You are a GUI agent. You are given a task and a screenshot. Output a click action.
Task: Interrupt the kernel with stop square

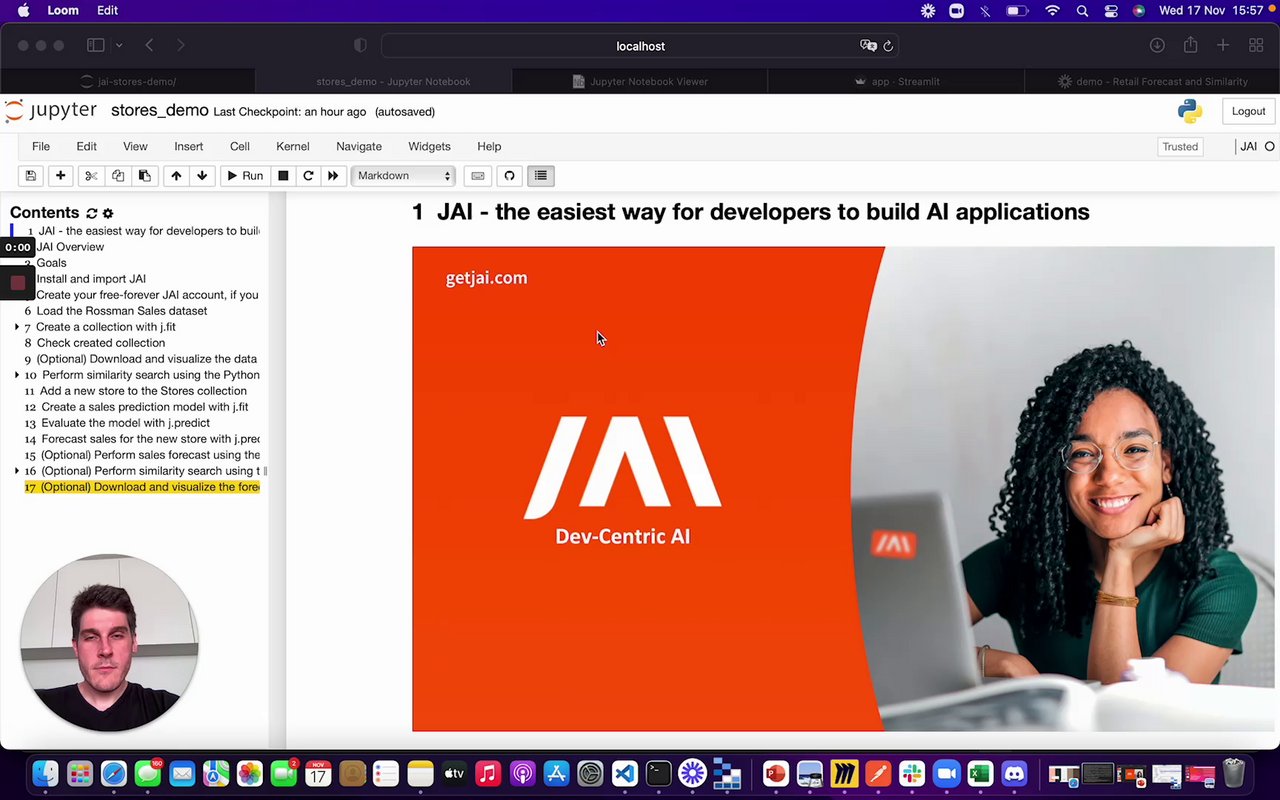click(x=283, y=176)
